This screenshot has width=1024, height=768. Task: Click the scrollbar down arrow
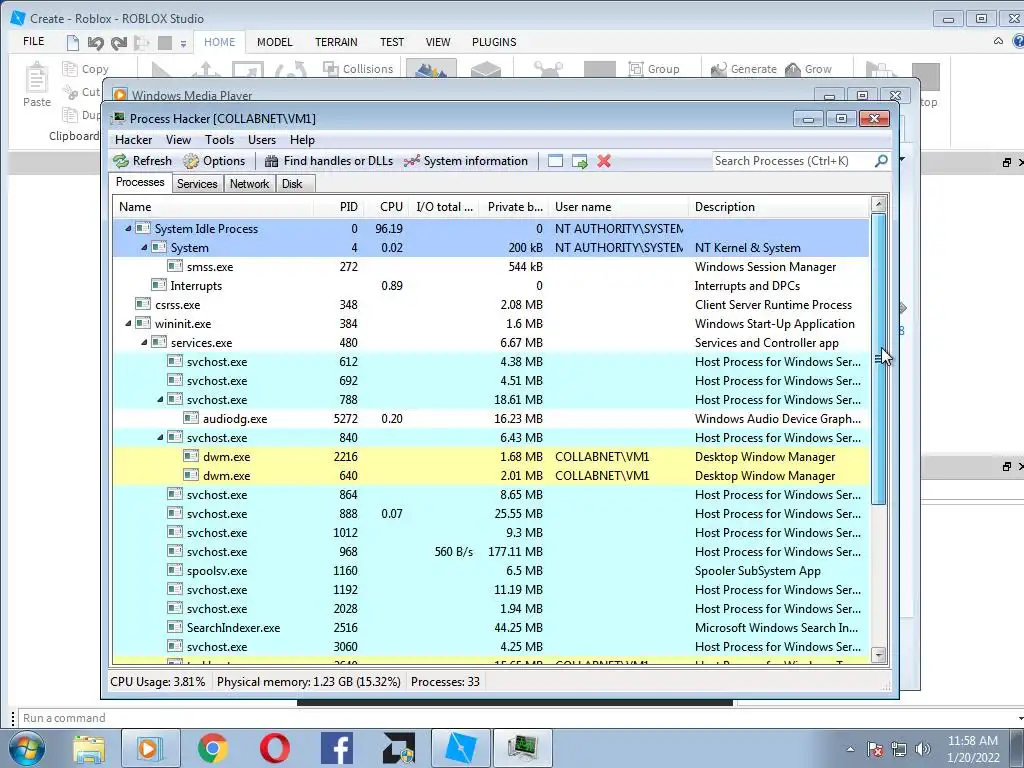click(878, 655)
